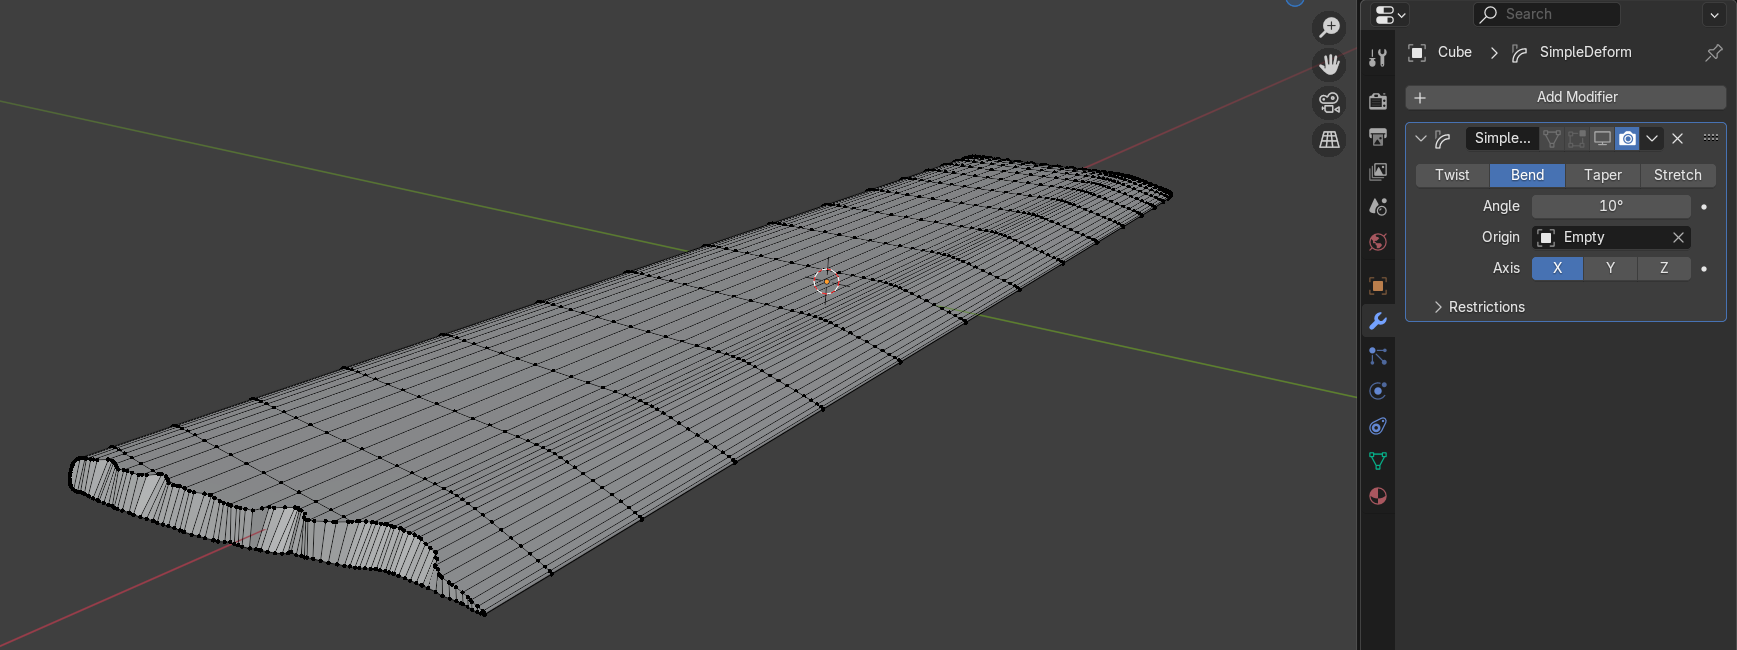Toggle modifier render visibility camera icon
This screenshot has width=1737, height=650.
1627,138
